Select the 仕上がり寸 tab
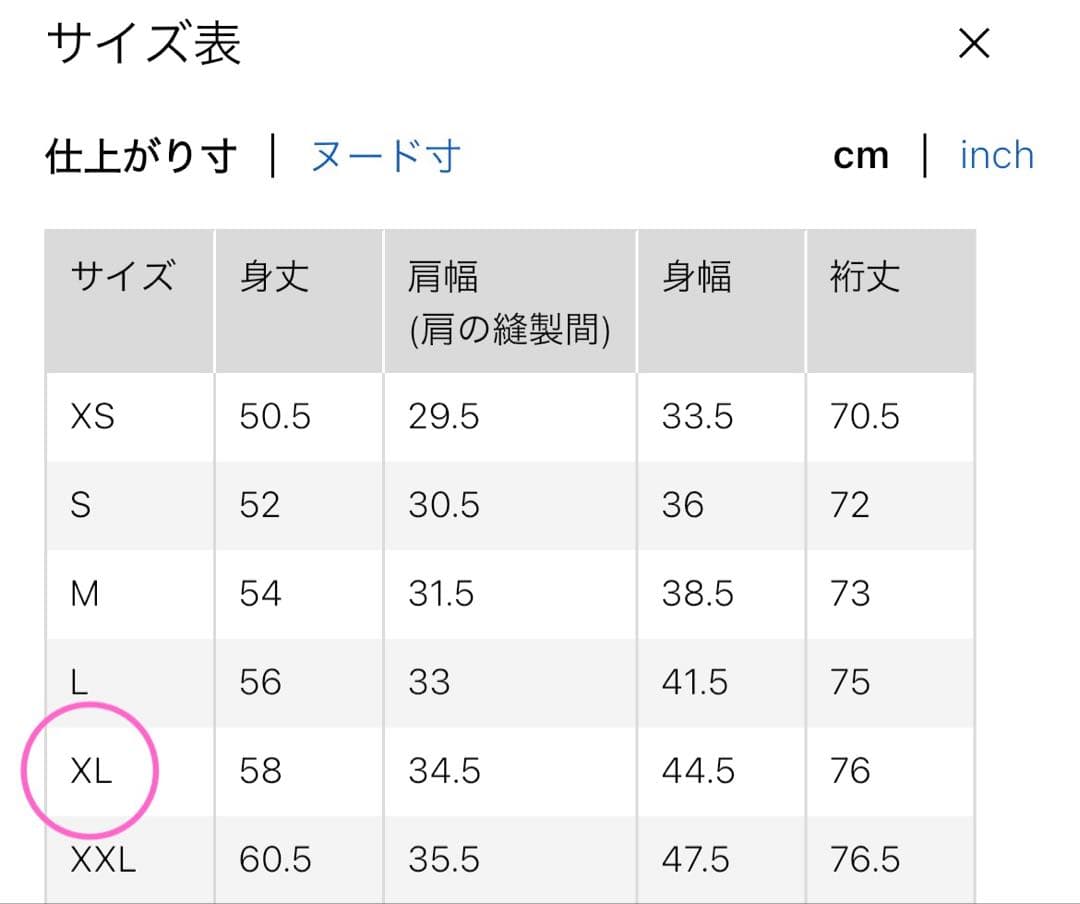 (x=141, y=156)
